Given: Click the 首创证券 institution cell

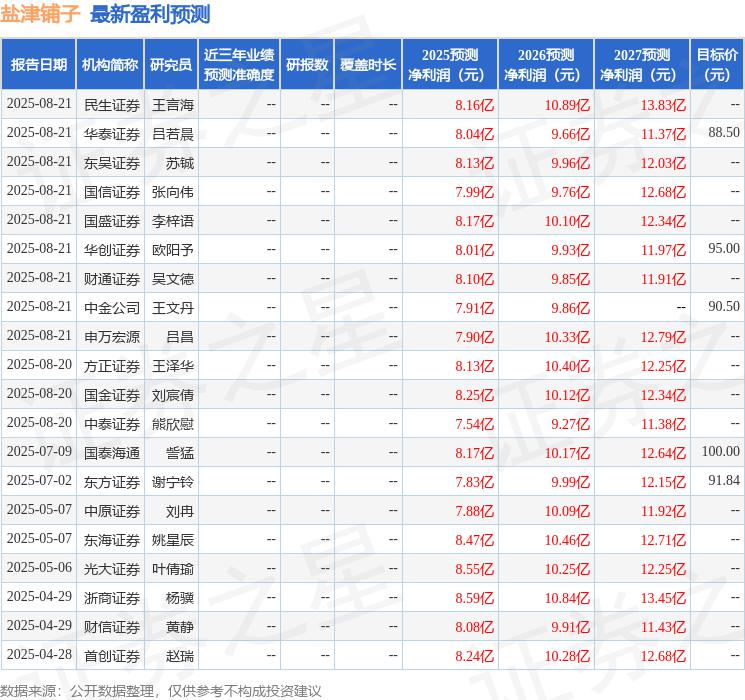Looking at the screenshot, I should point(112,656).
